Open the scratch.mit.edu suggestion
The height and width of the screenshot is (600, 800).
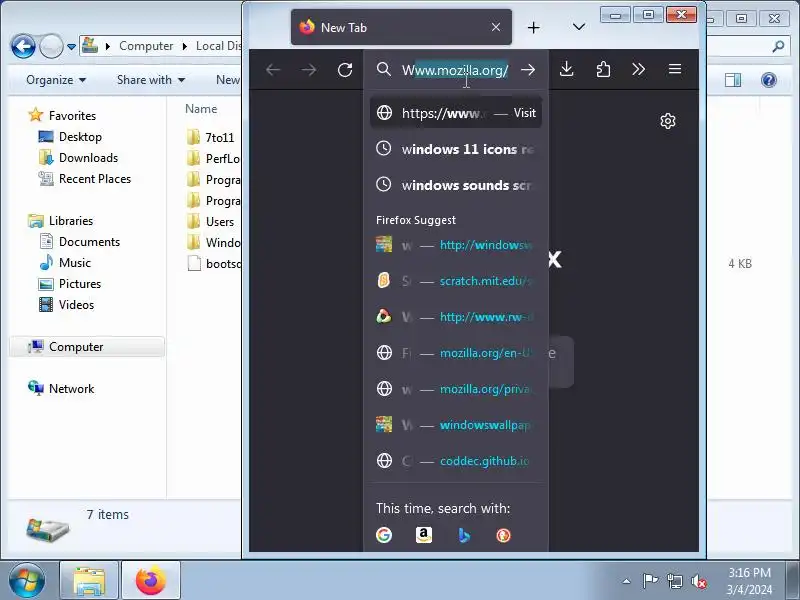pyautogui.click(x=456, y=281)
